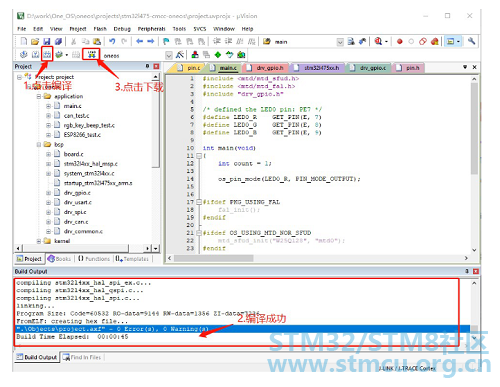Close the Build Output panel with the red X
This screenshot has width=500, height=387.
(476, 271)
